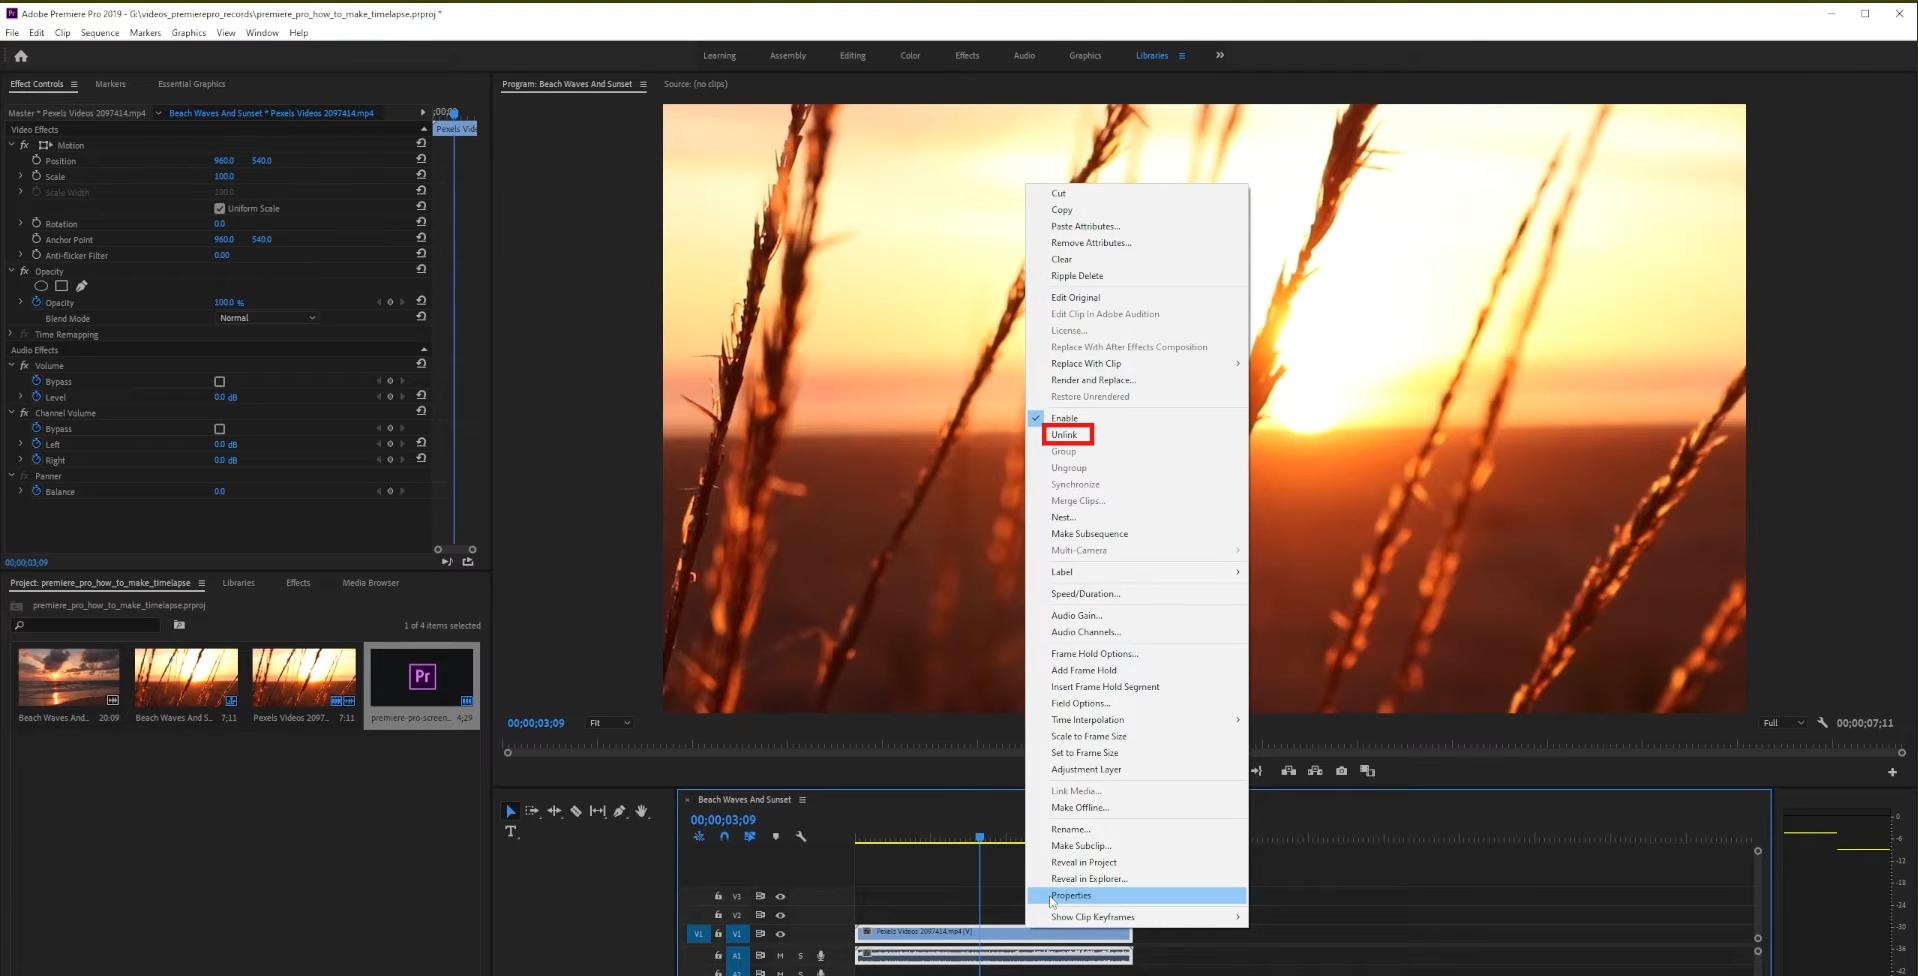Click the Lift button in program monitor
The image size is (1918, 976).
point(1289,771)
